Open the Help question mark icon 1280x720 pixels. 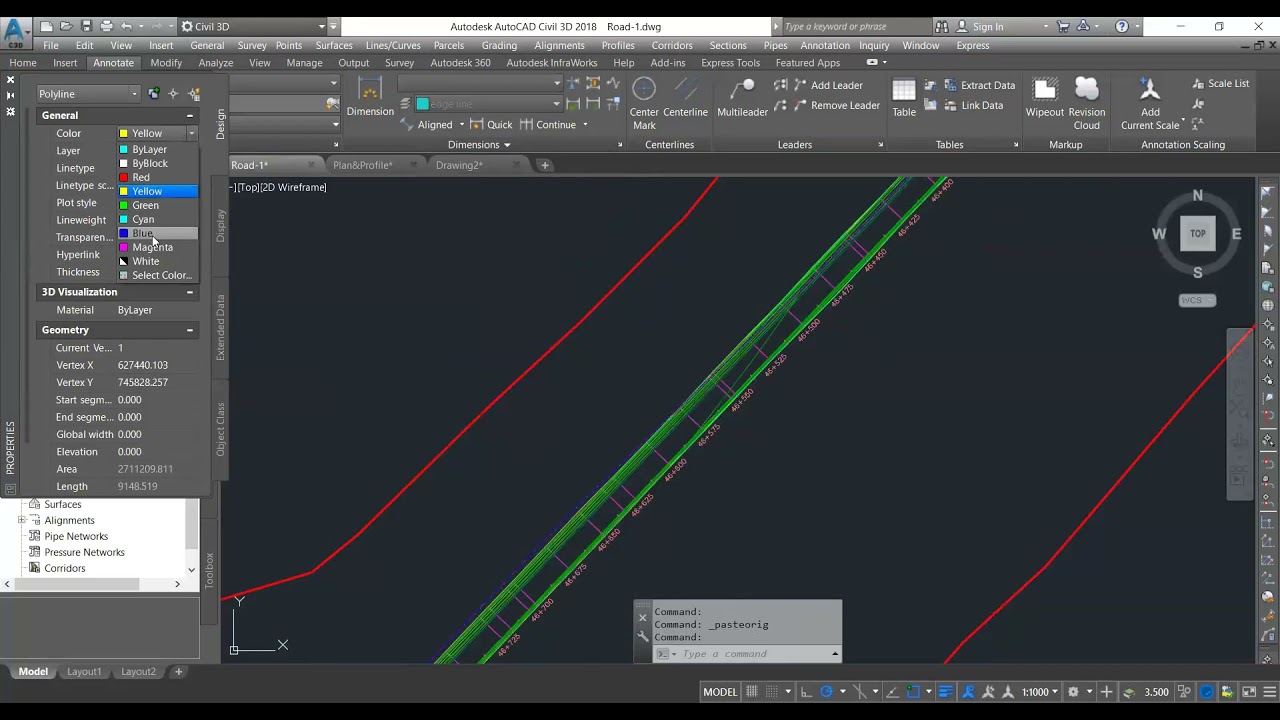(x=1122, y=27)
